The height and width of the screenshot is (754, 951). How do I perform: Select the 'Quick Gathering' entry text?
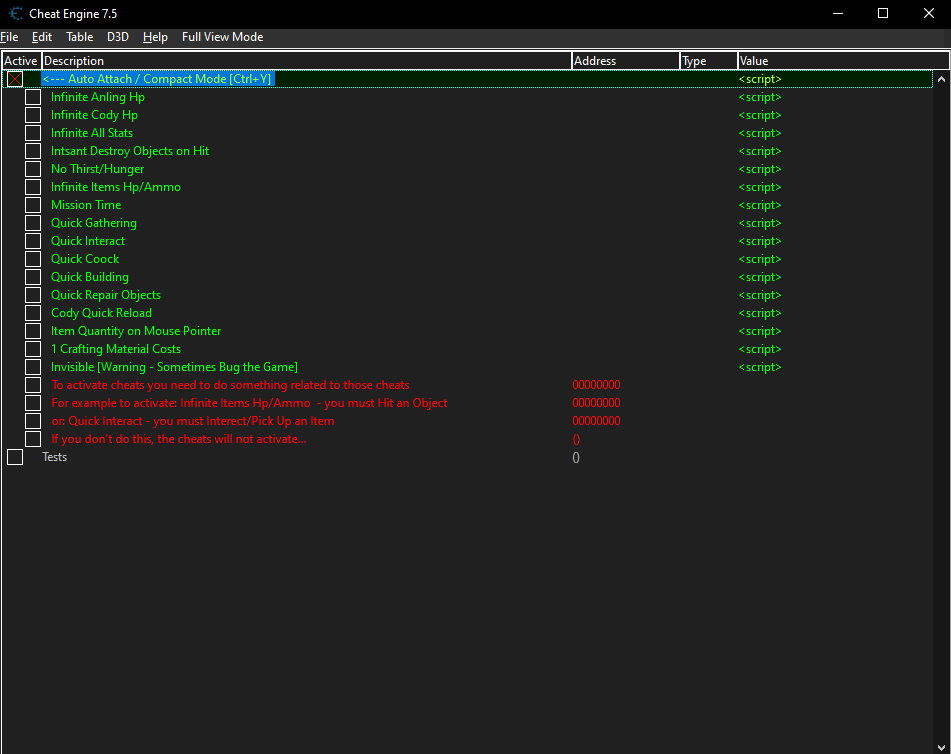94,223
